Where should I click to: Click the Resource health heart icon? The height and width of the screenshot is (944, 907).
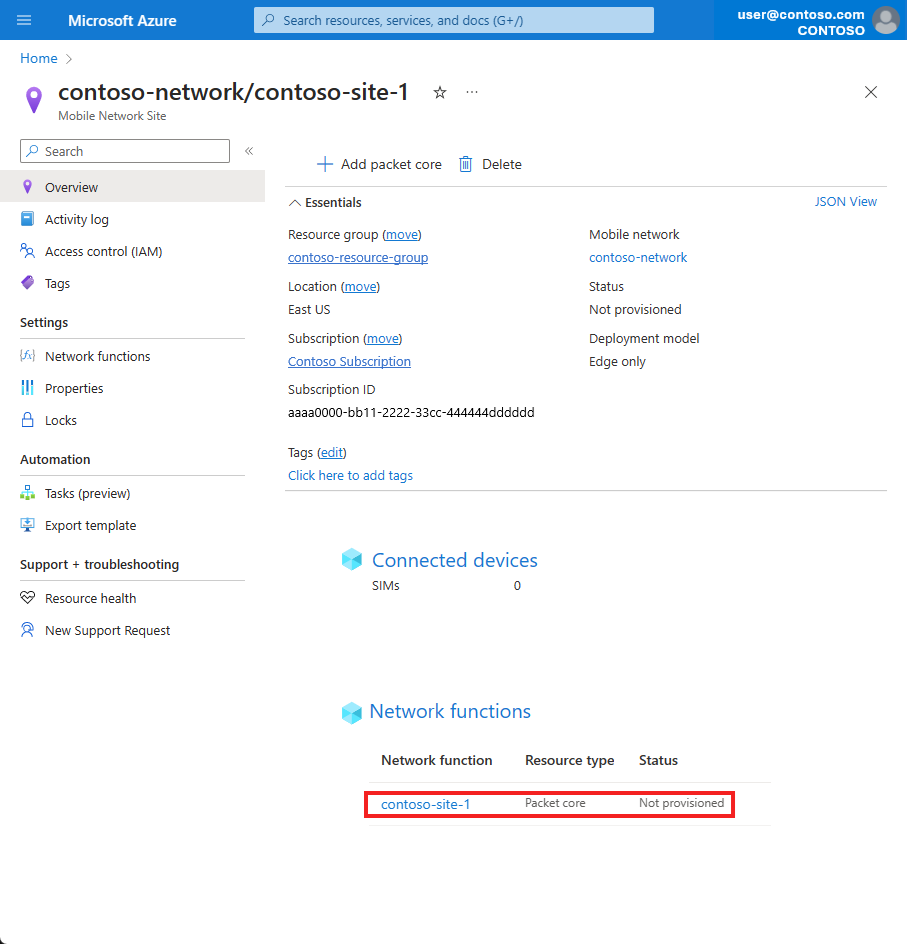click(28, 597)
